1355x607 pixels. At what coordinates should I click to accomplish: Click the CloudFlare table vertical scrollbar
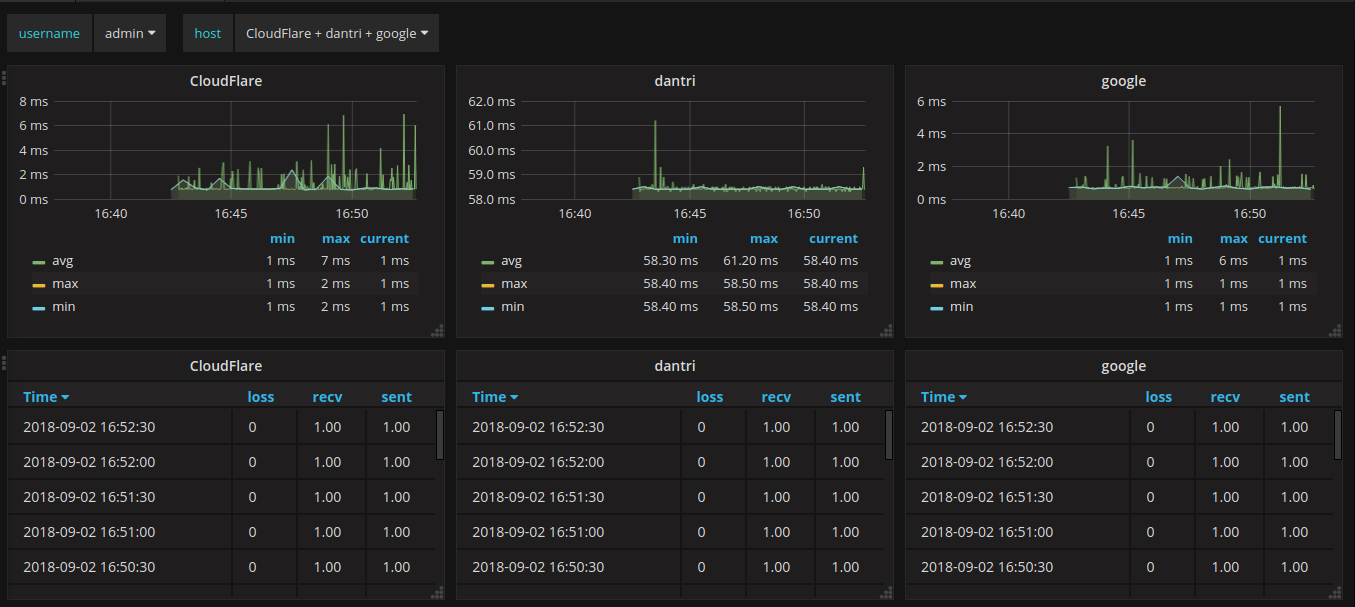(x=440, y=434)
